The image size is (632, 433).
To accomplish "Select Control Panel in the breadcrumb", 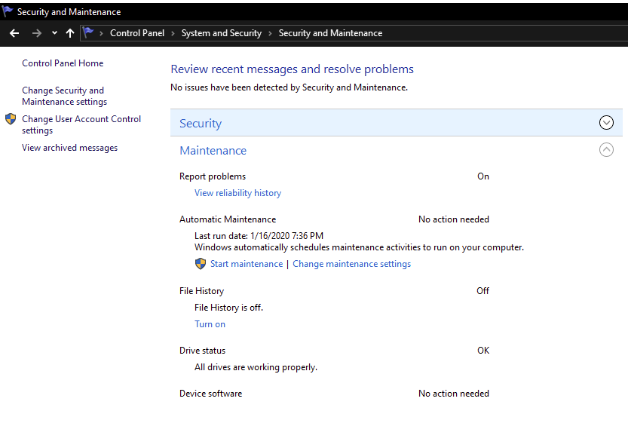I will tap(137, 33).
